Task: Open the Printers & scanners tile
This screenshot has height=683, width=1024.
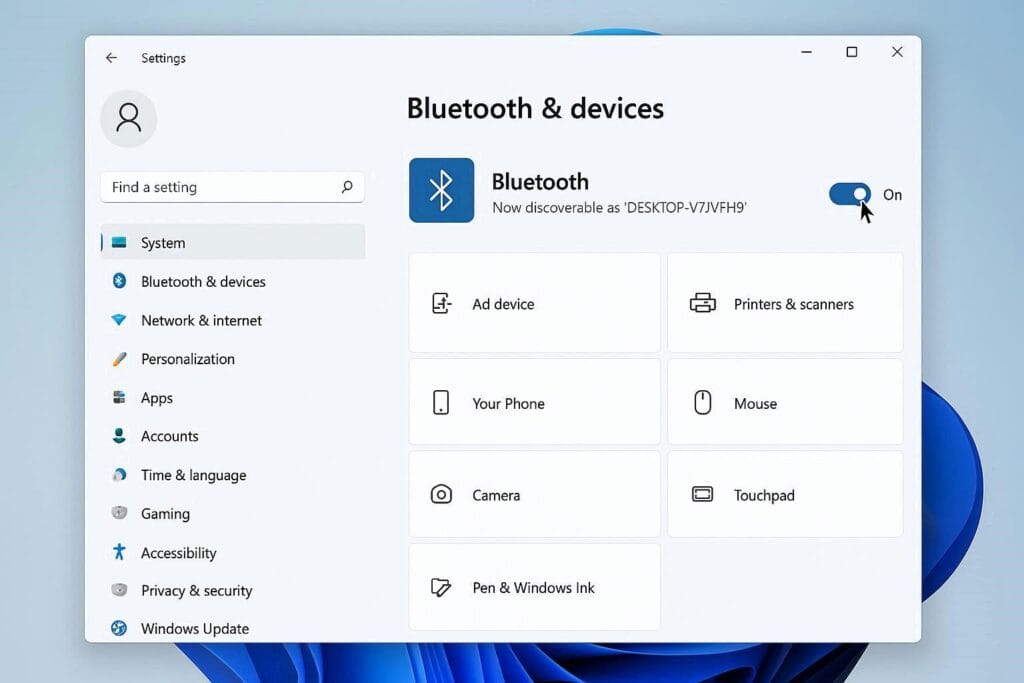Action: (785, 303)
